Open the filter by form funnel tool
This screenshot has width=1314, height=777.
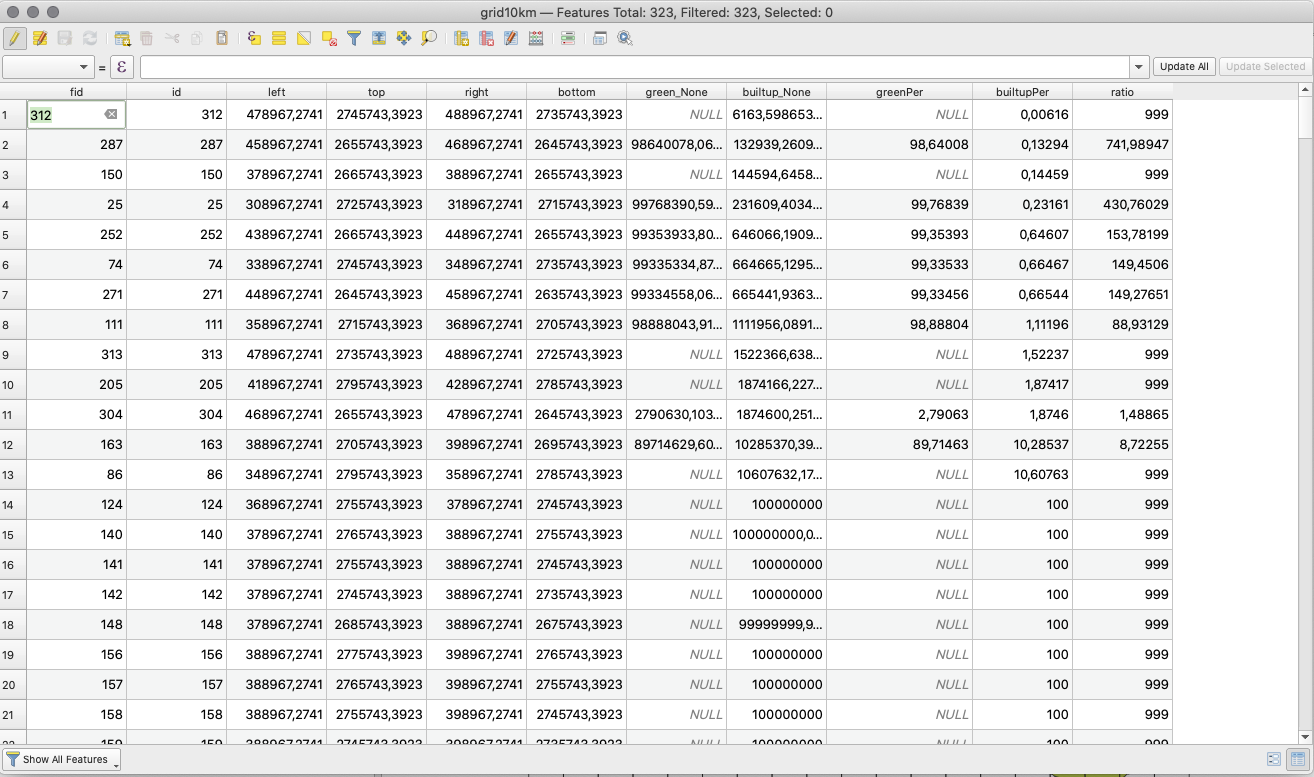[354, 38]
